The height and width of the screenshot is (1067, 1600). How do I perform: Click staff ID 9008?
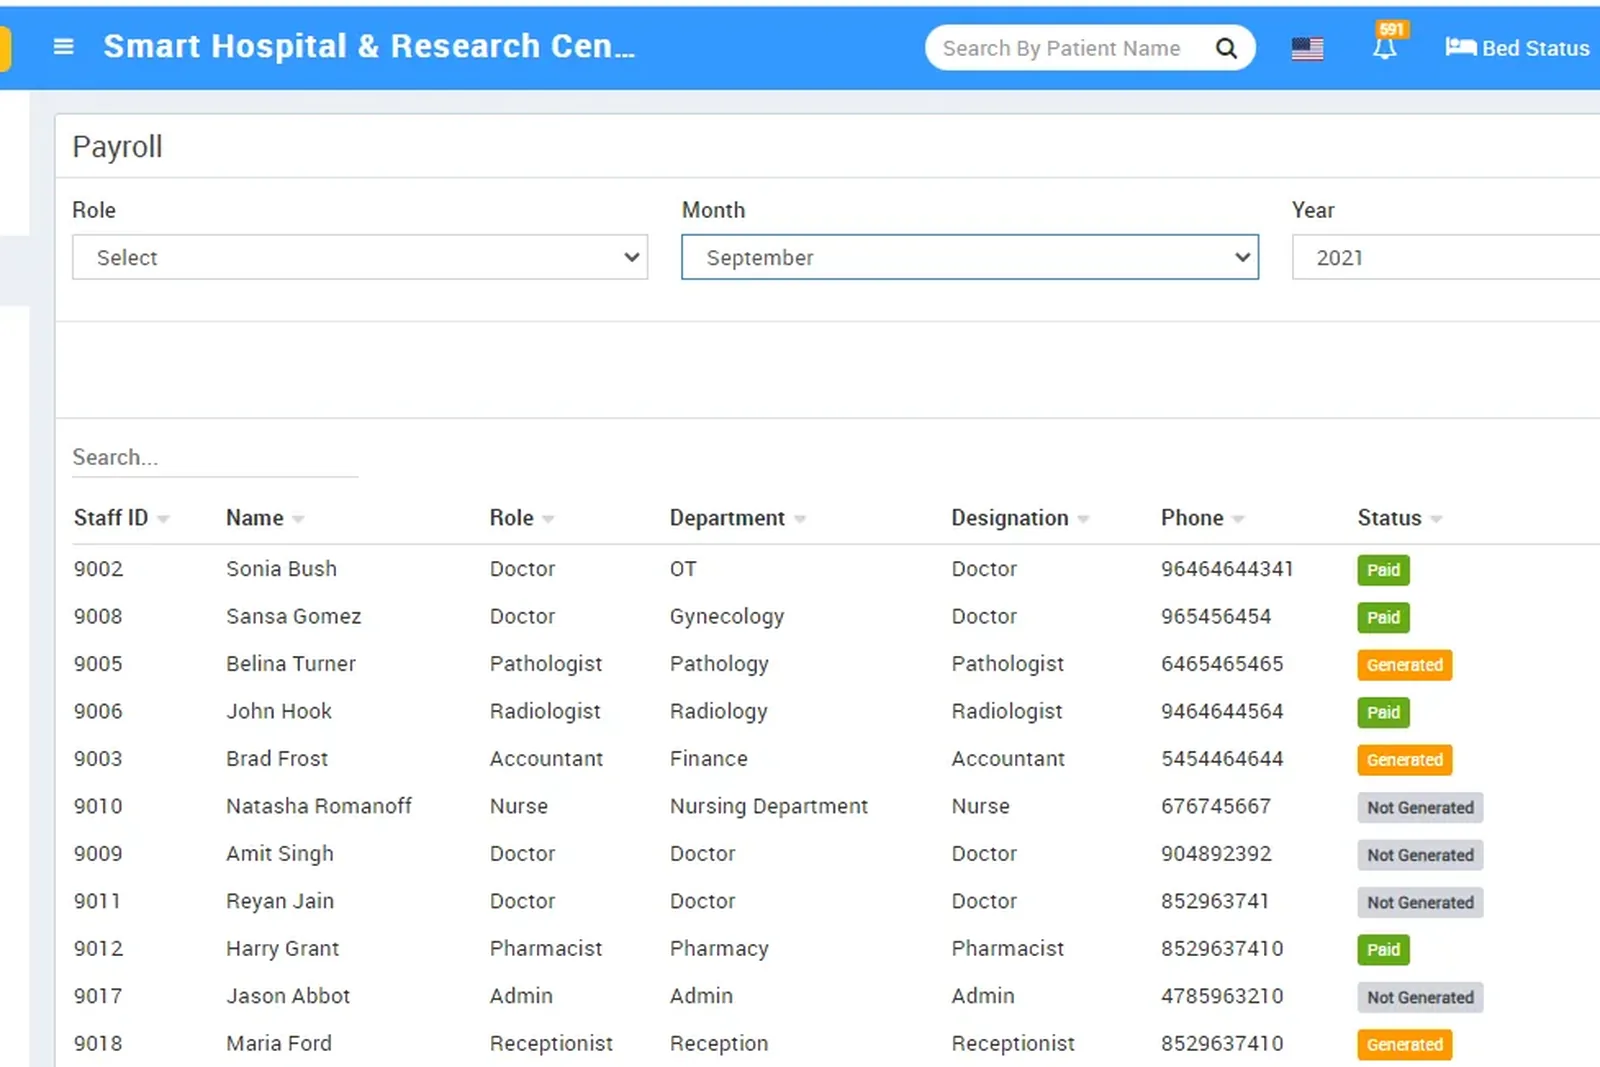98,616
